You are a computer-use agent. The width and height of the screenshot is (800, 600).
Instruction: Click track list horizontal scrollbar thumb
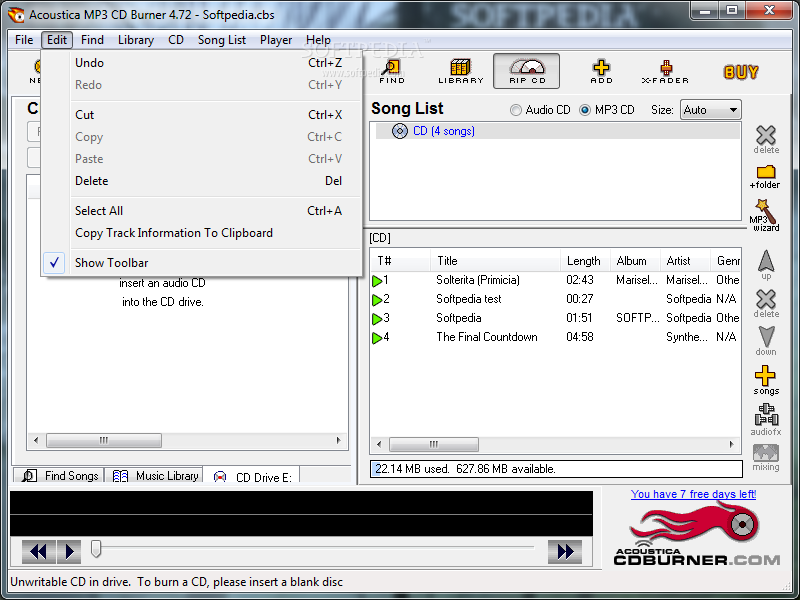click(x=434, y=444)
